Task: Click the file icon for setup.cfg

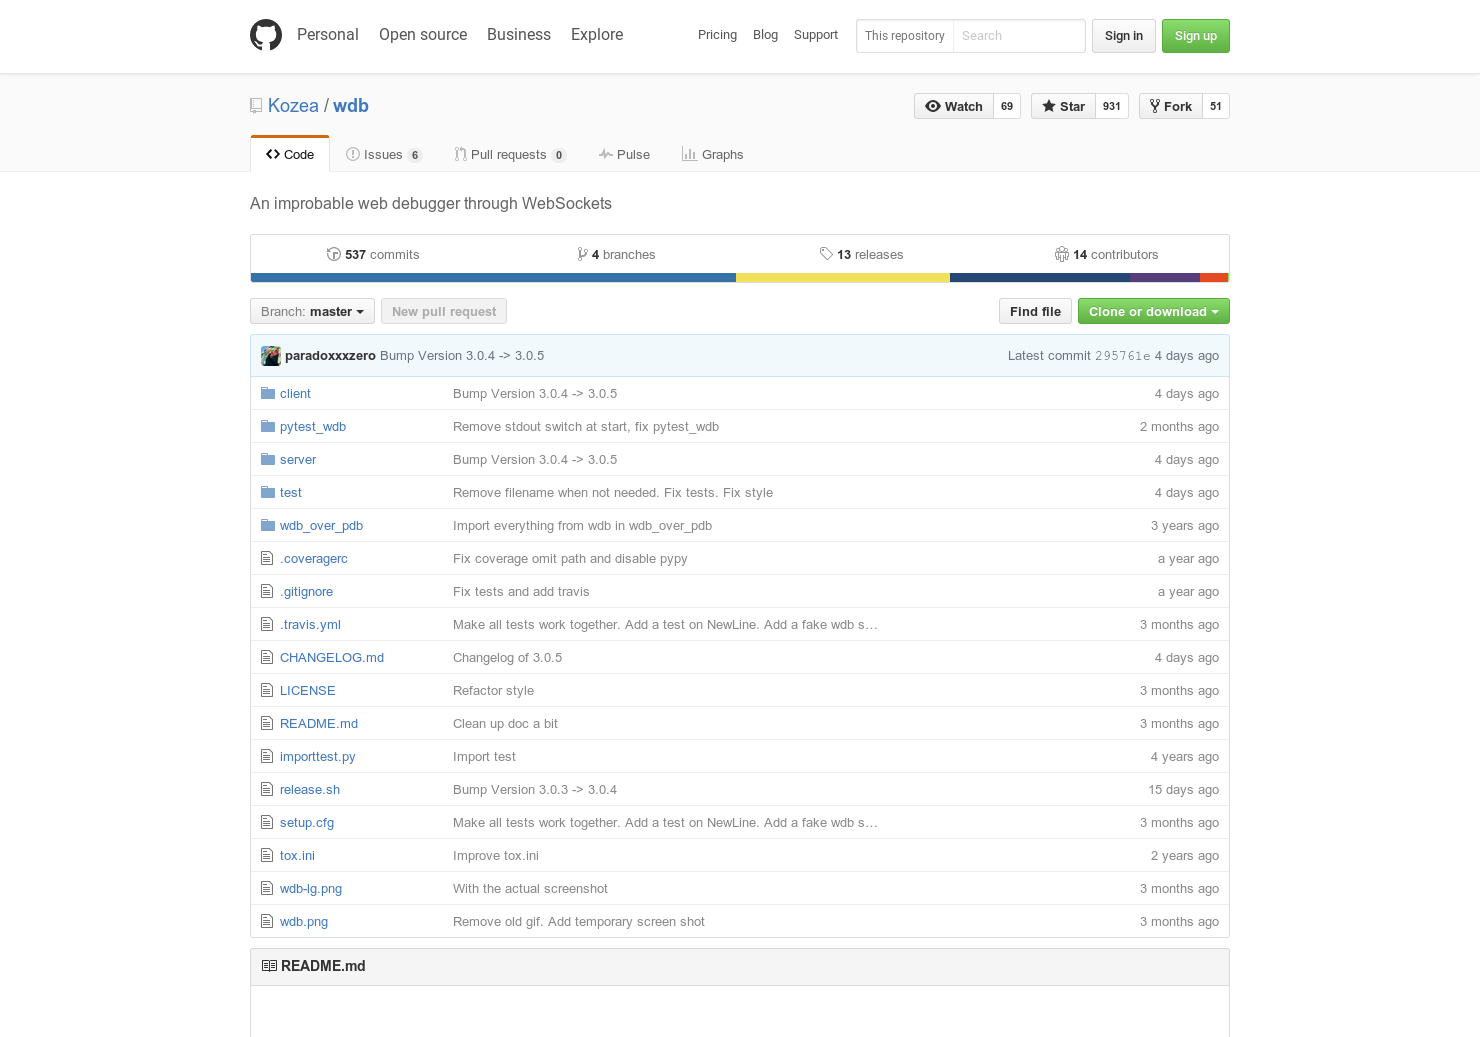Action: click(267, 822)
